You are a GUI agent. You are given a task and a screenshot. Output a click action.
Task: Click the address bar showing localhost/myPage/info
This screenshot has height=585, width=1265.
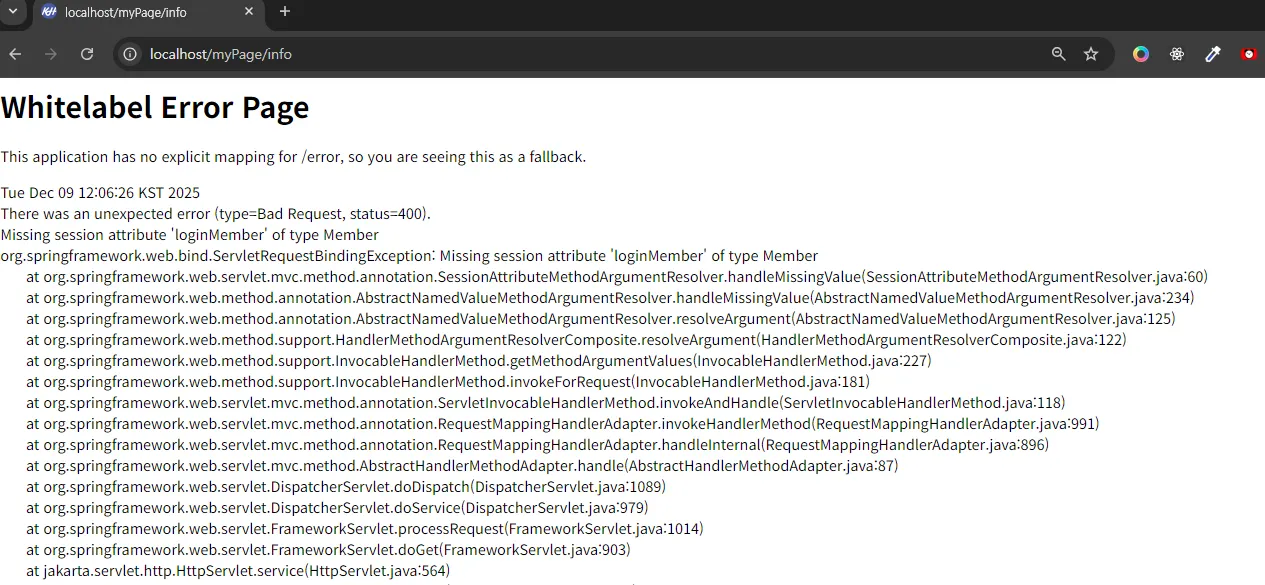pyautogui.click(x=590, y=54)
